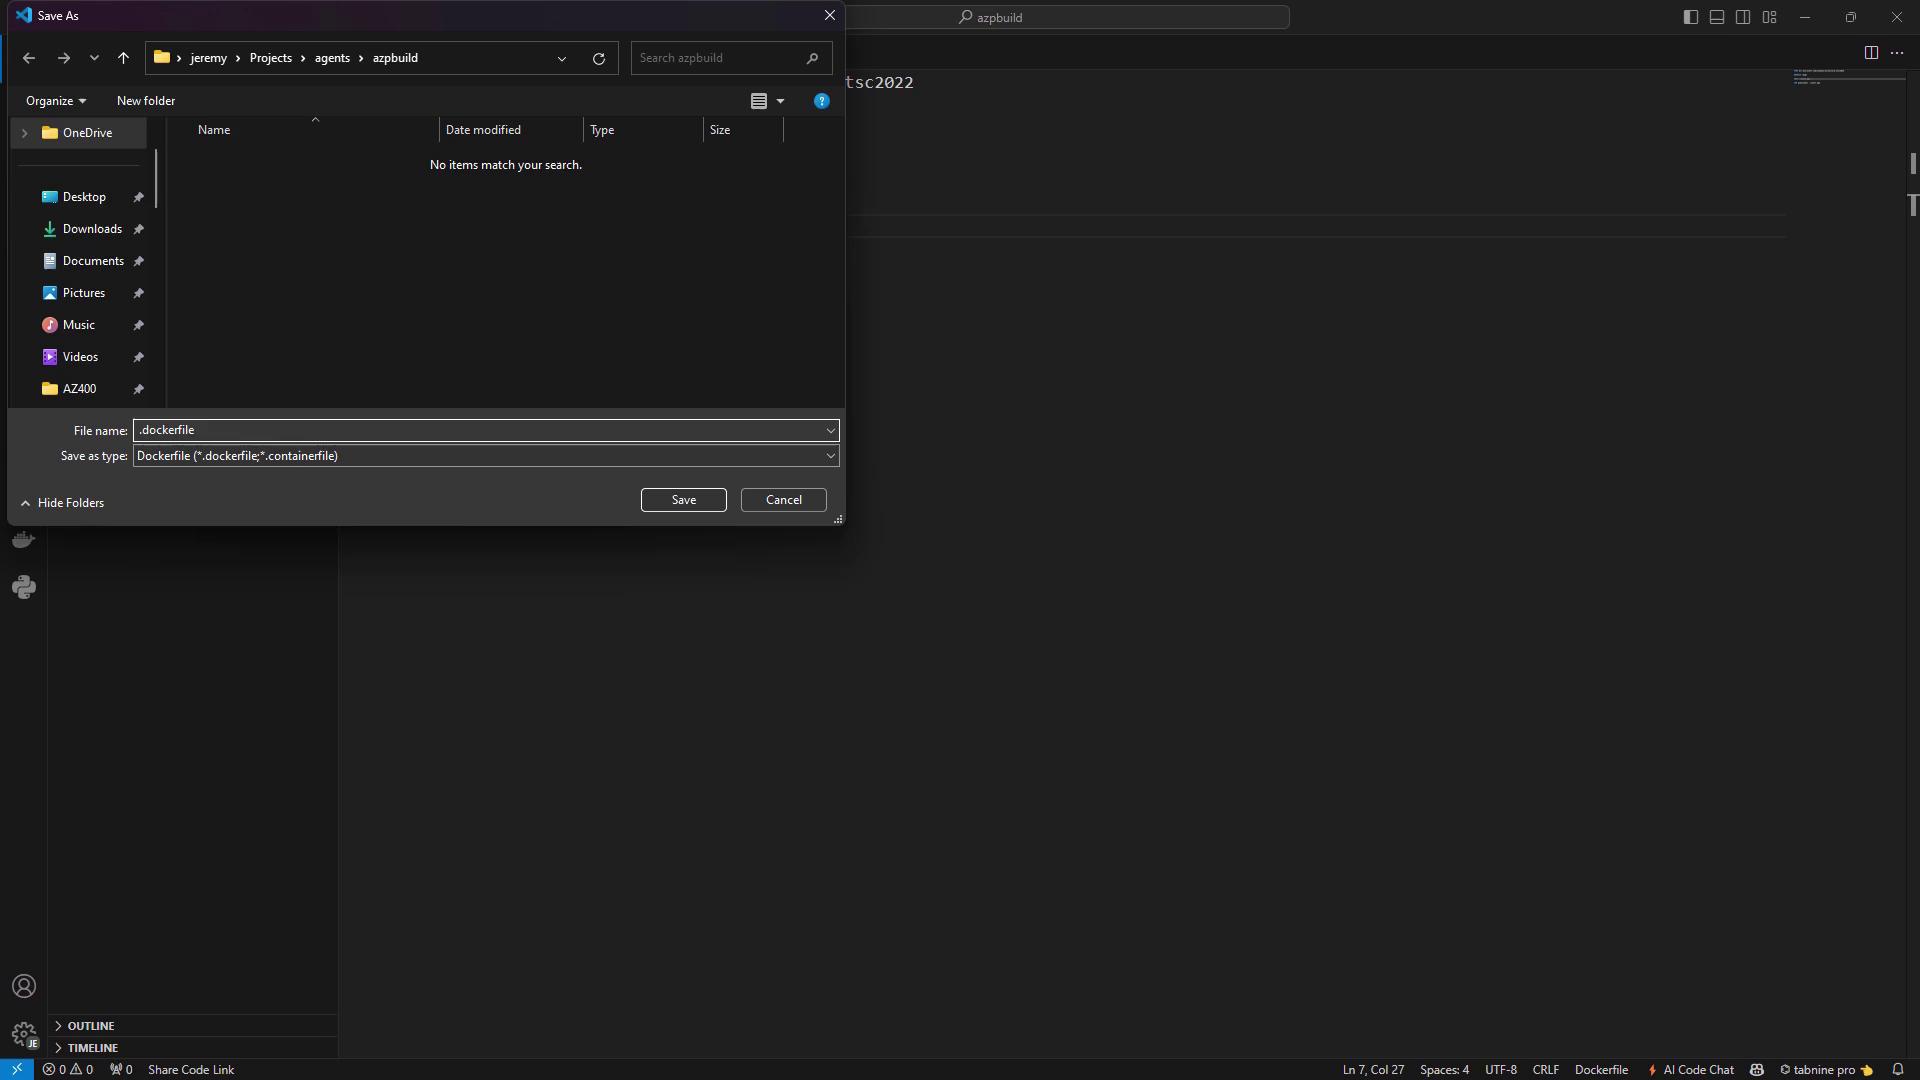Expand the OneDrive tree node
The height and width of the screenshot is (1080, 1920).
tap(25, 133)
